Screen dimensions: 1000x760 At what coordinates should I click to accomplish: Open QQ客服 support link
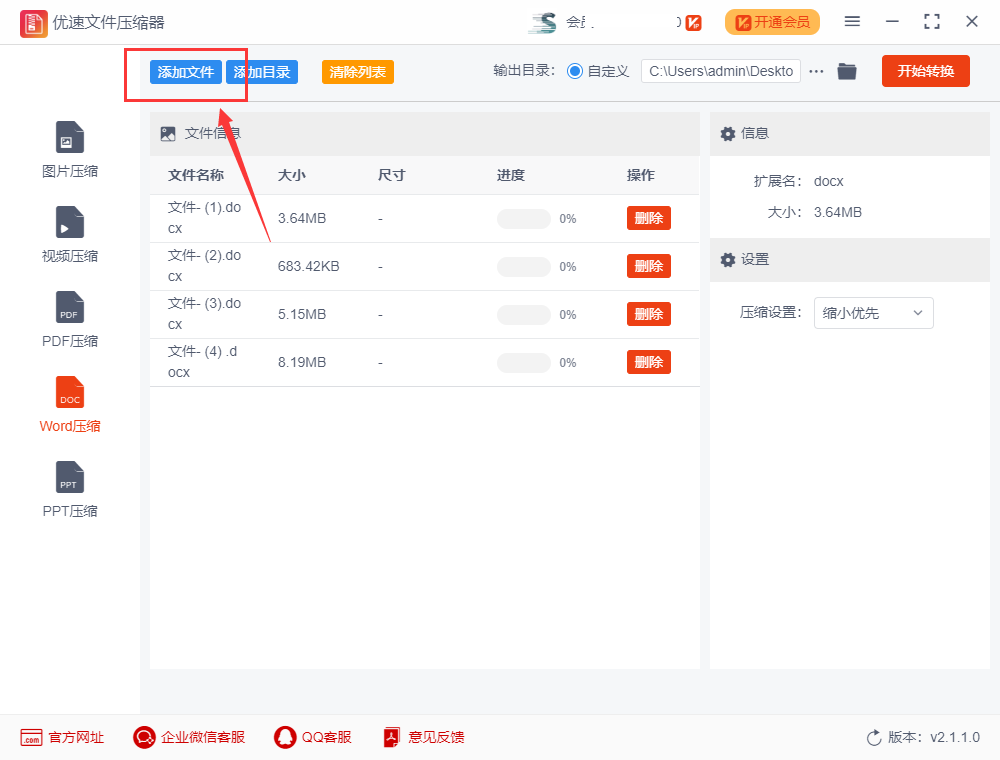tap(312, 738)
